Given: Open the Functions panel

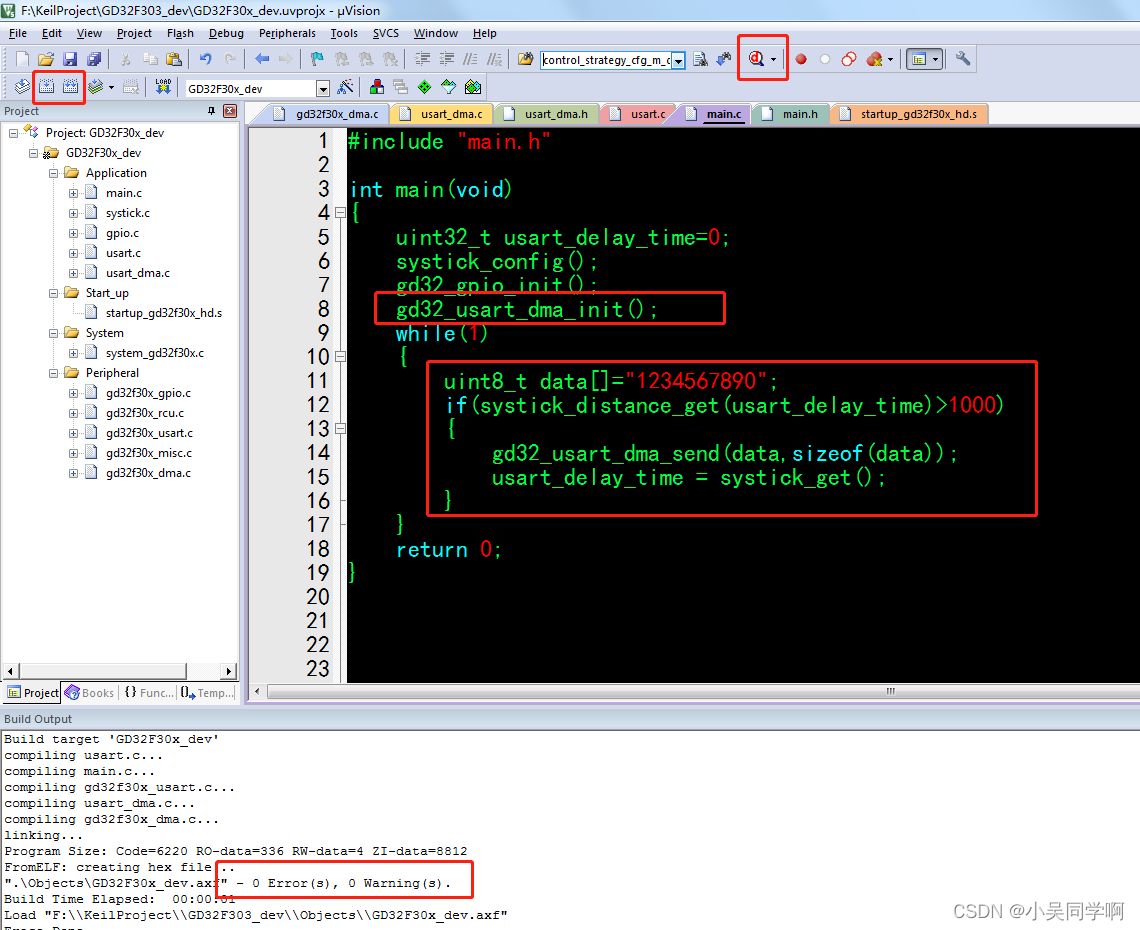Looking at the screenshot, I should point(148,692).
